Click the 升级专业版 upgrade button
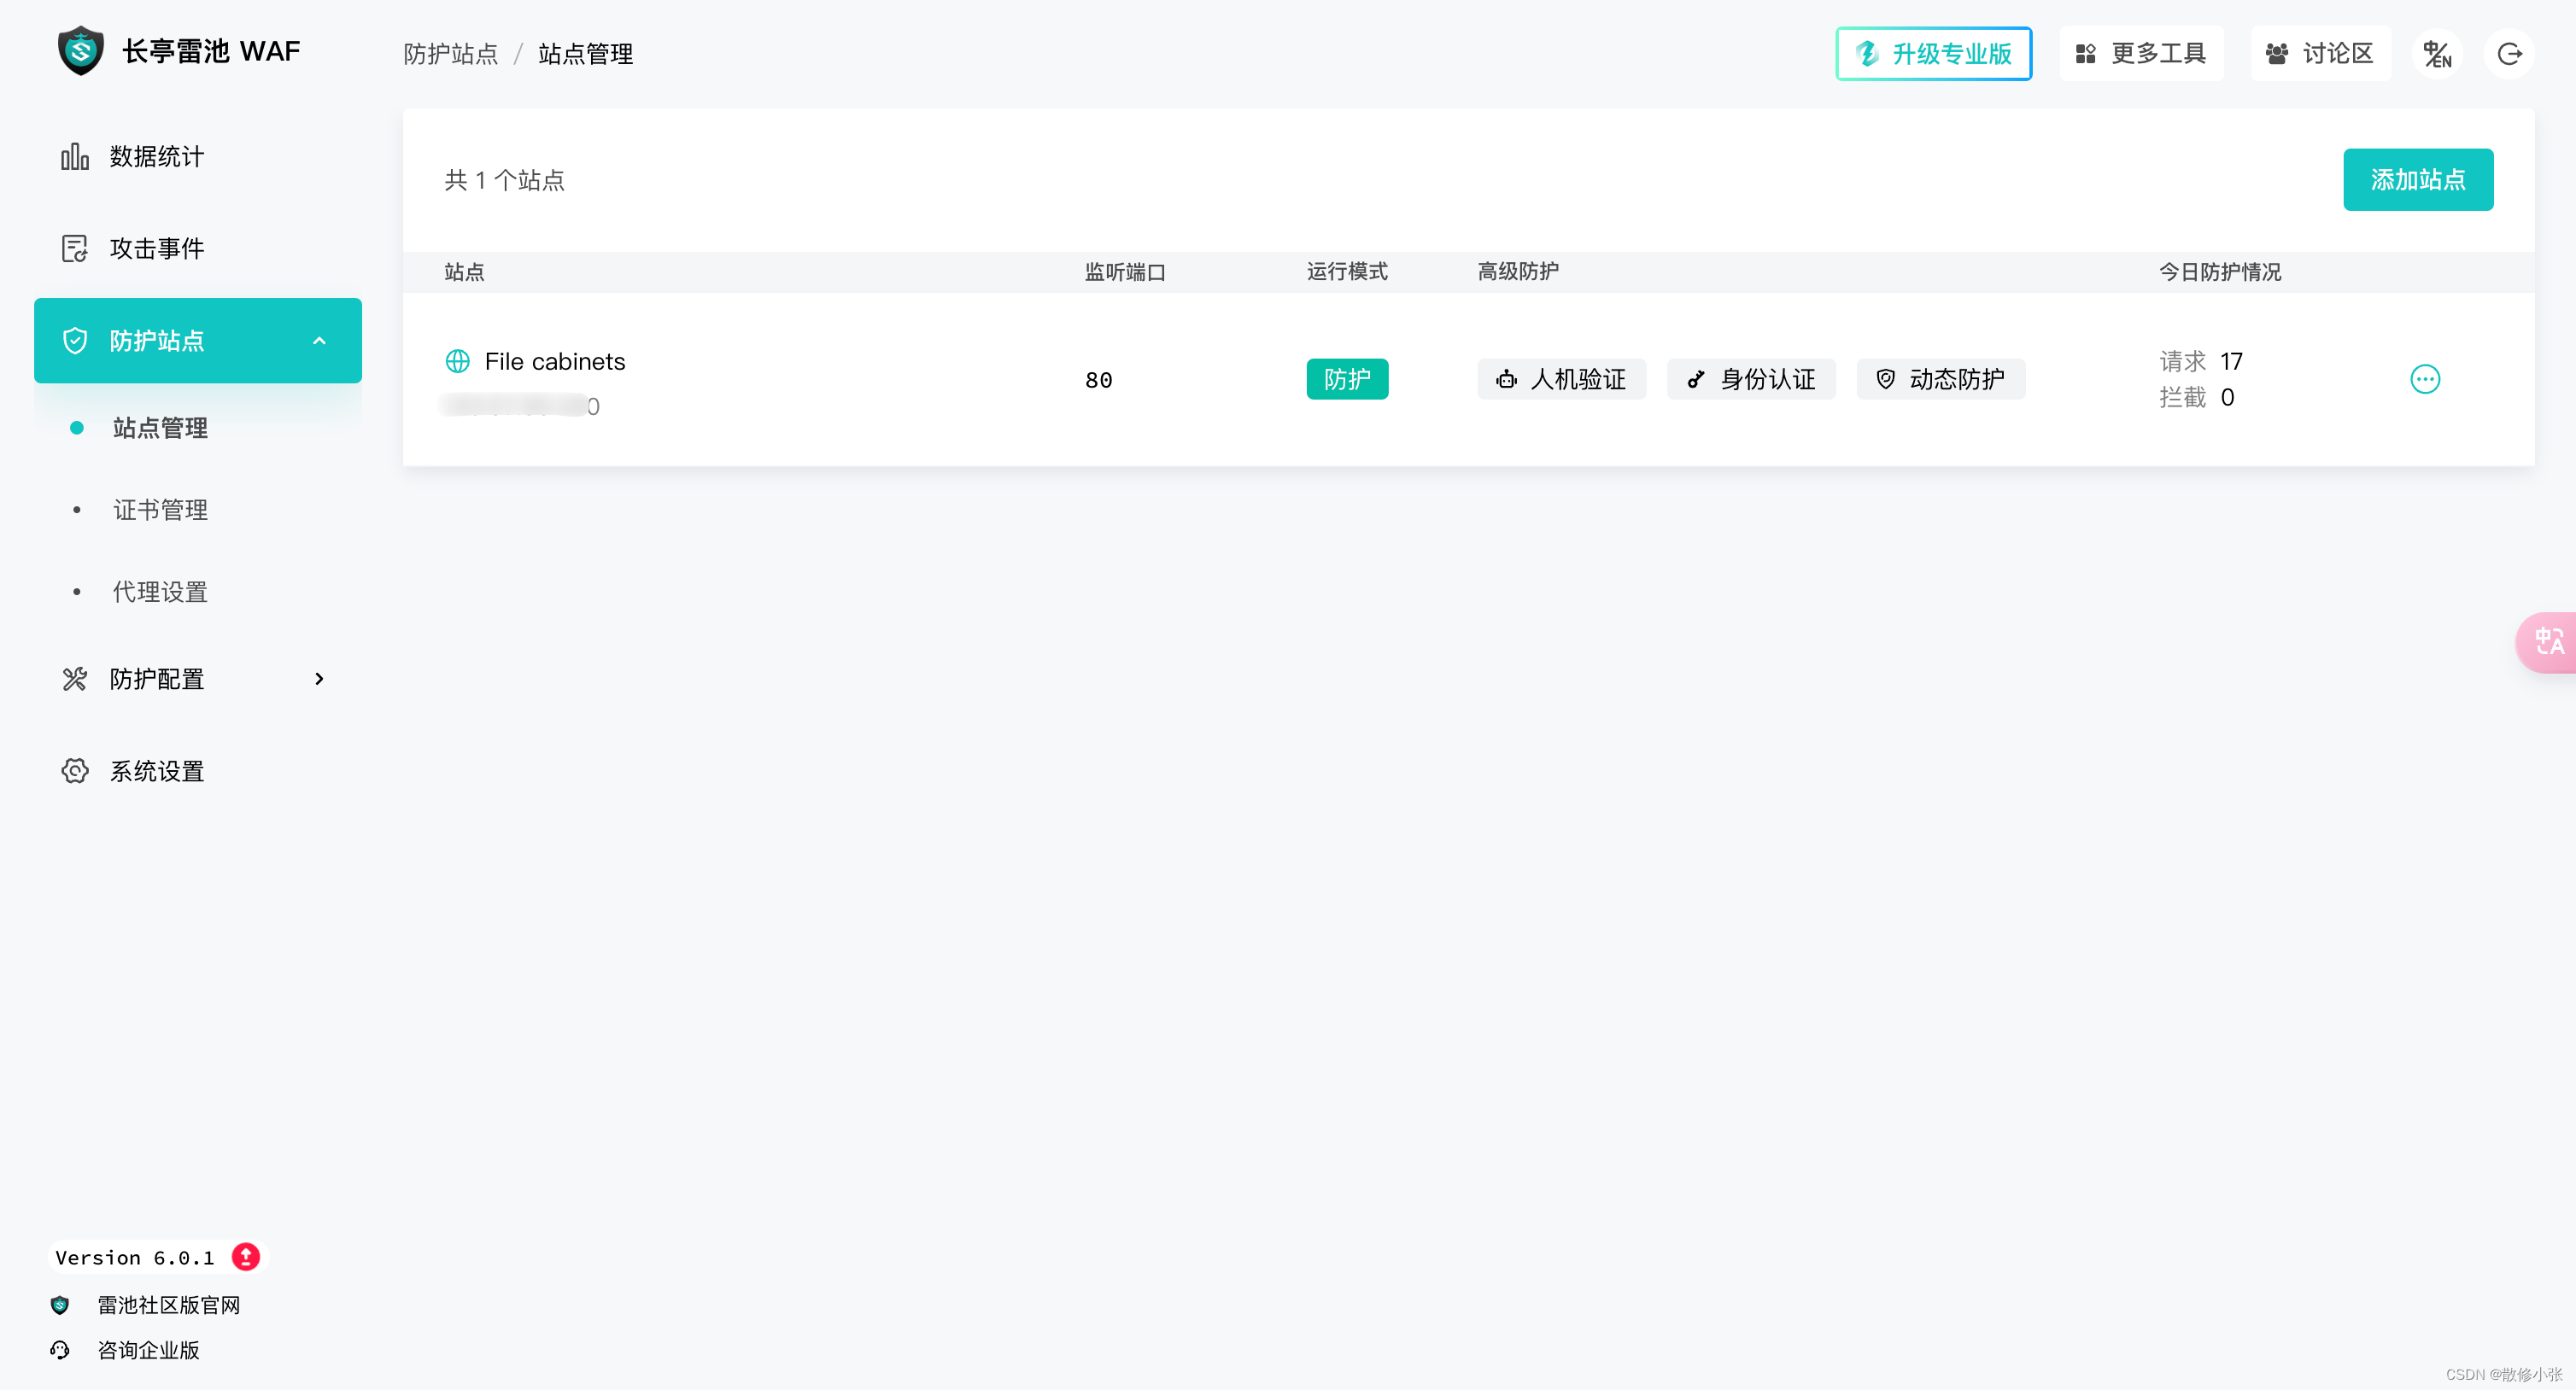Viewport: 2576px width, 1390px height. pyautogui.click(x=1933, y=54)
